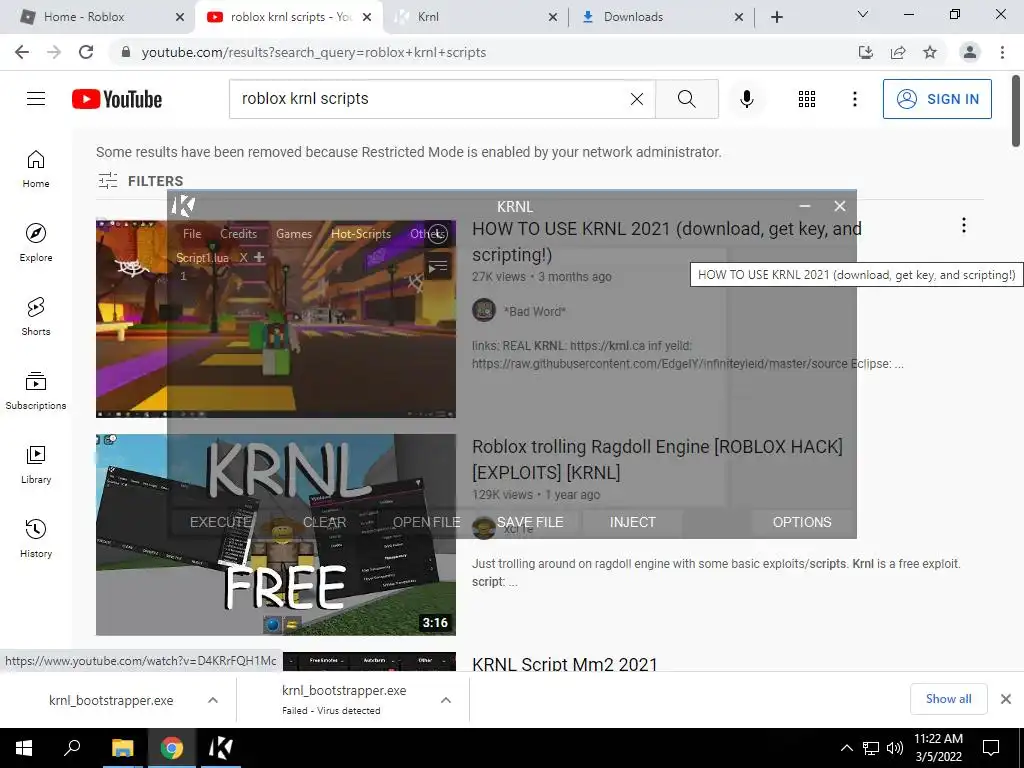
Task: Start voice search with the microphone icon
Action: tap(746, 99)
